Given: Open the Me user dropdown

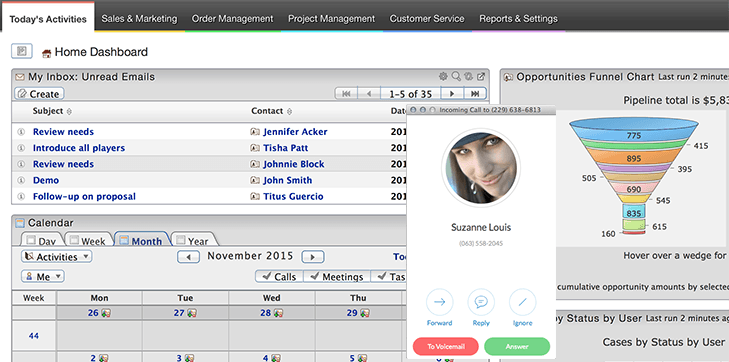Looking at the screenshot, I should [43, 276].
